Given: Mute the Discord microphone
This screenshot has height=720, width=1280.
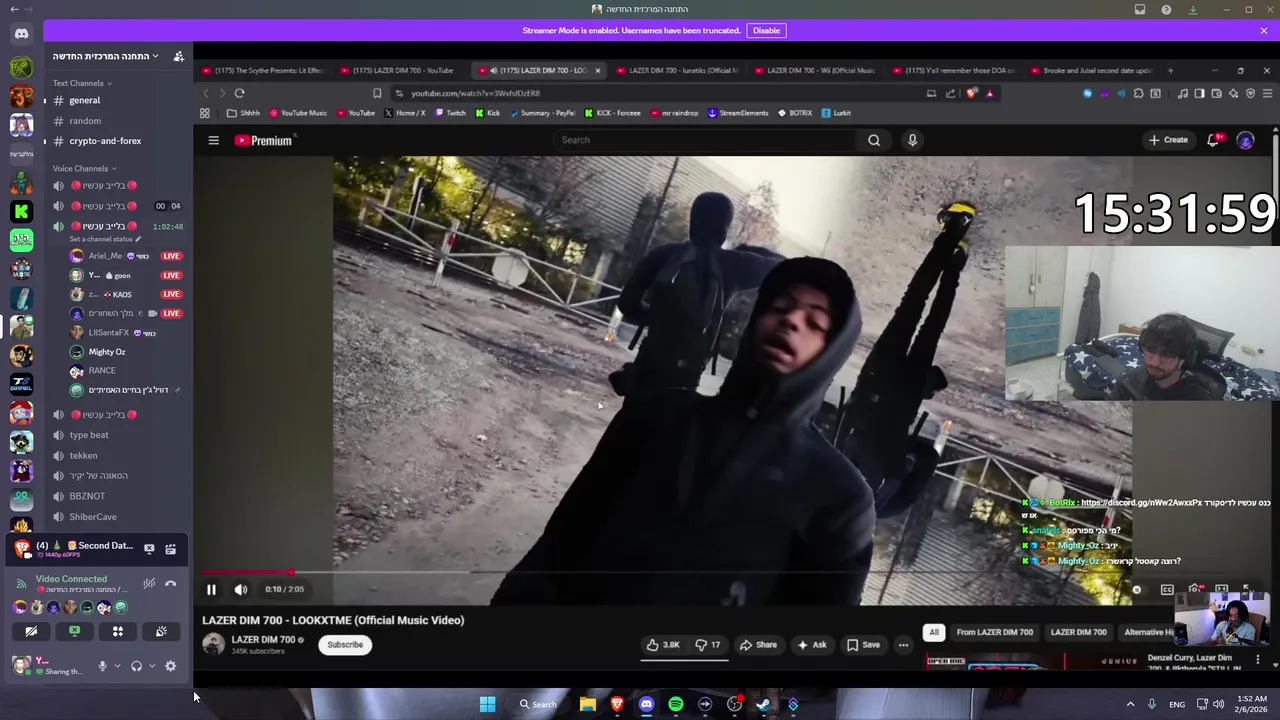Looking at the screenshot, I should click(x=102, y=666).
